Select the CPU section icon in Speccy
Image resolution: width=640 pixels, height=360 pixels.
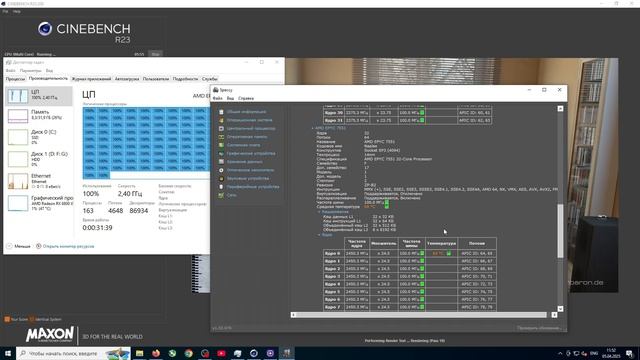(x=221, y=129)
